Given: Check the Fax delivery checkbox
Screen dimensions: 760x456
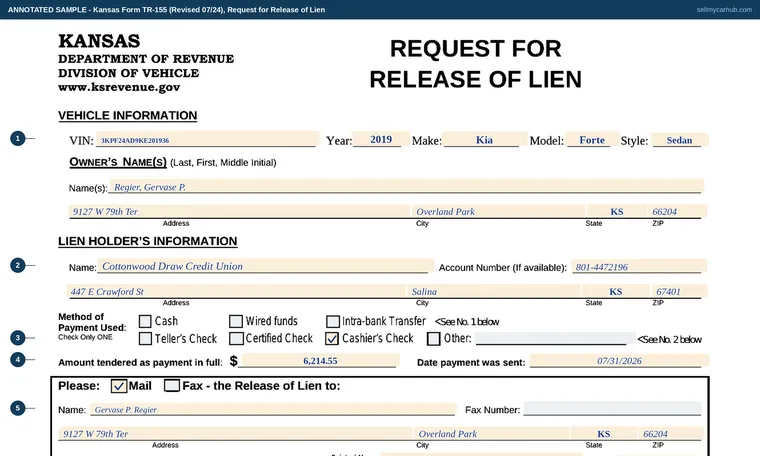Looking at the screenshot, I should point(172,386).
